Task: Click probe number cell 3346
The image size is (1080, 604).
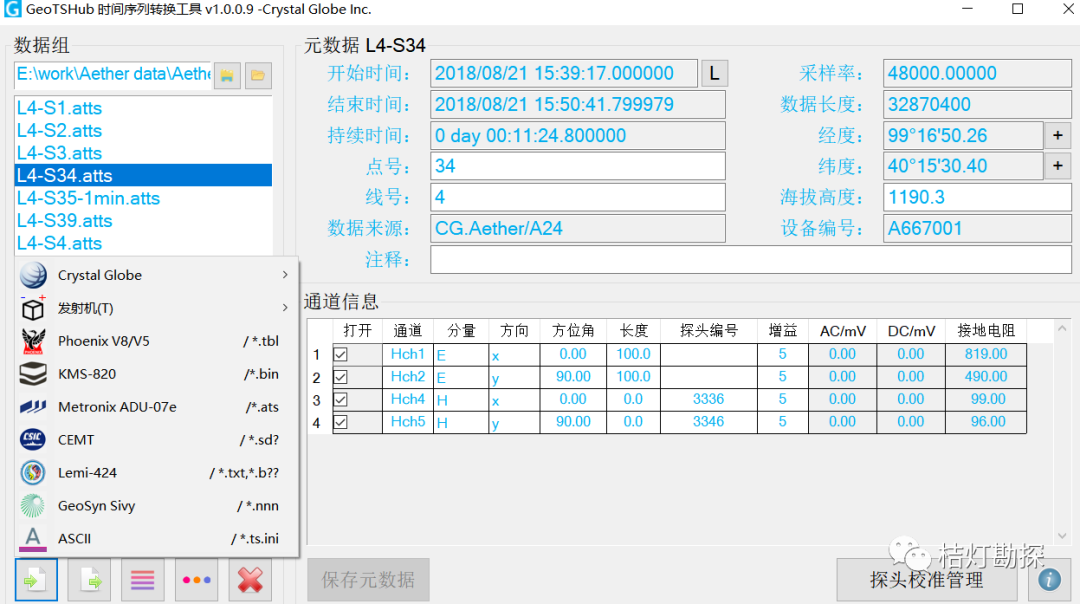Action: (709, 421)
